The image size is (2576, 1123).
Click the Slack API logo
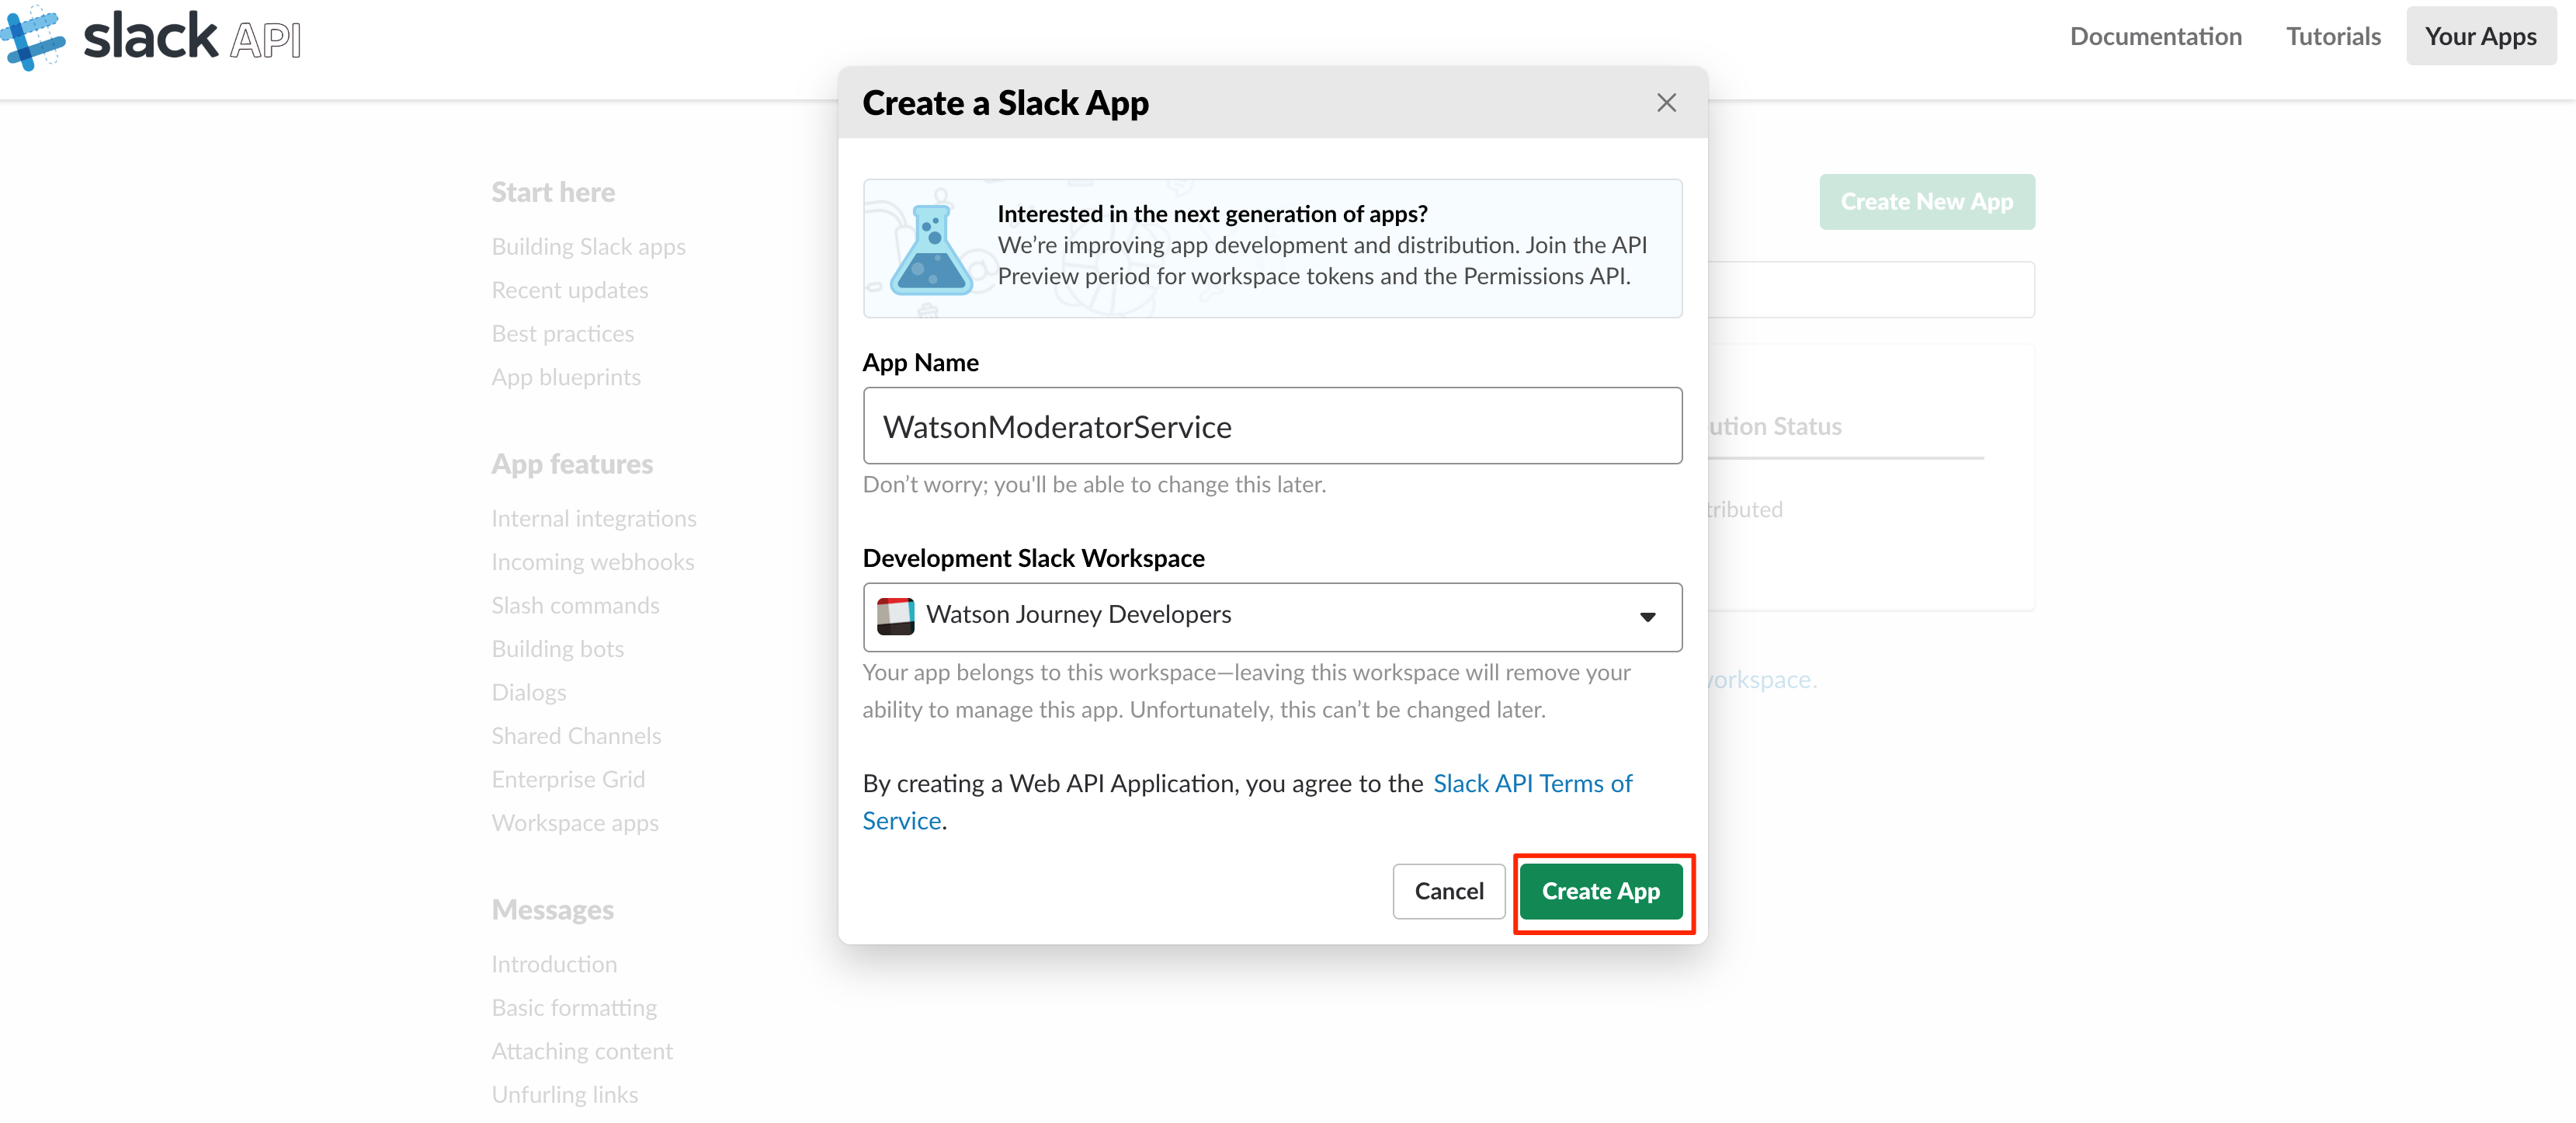coord(150,38)
